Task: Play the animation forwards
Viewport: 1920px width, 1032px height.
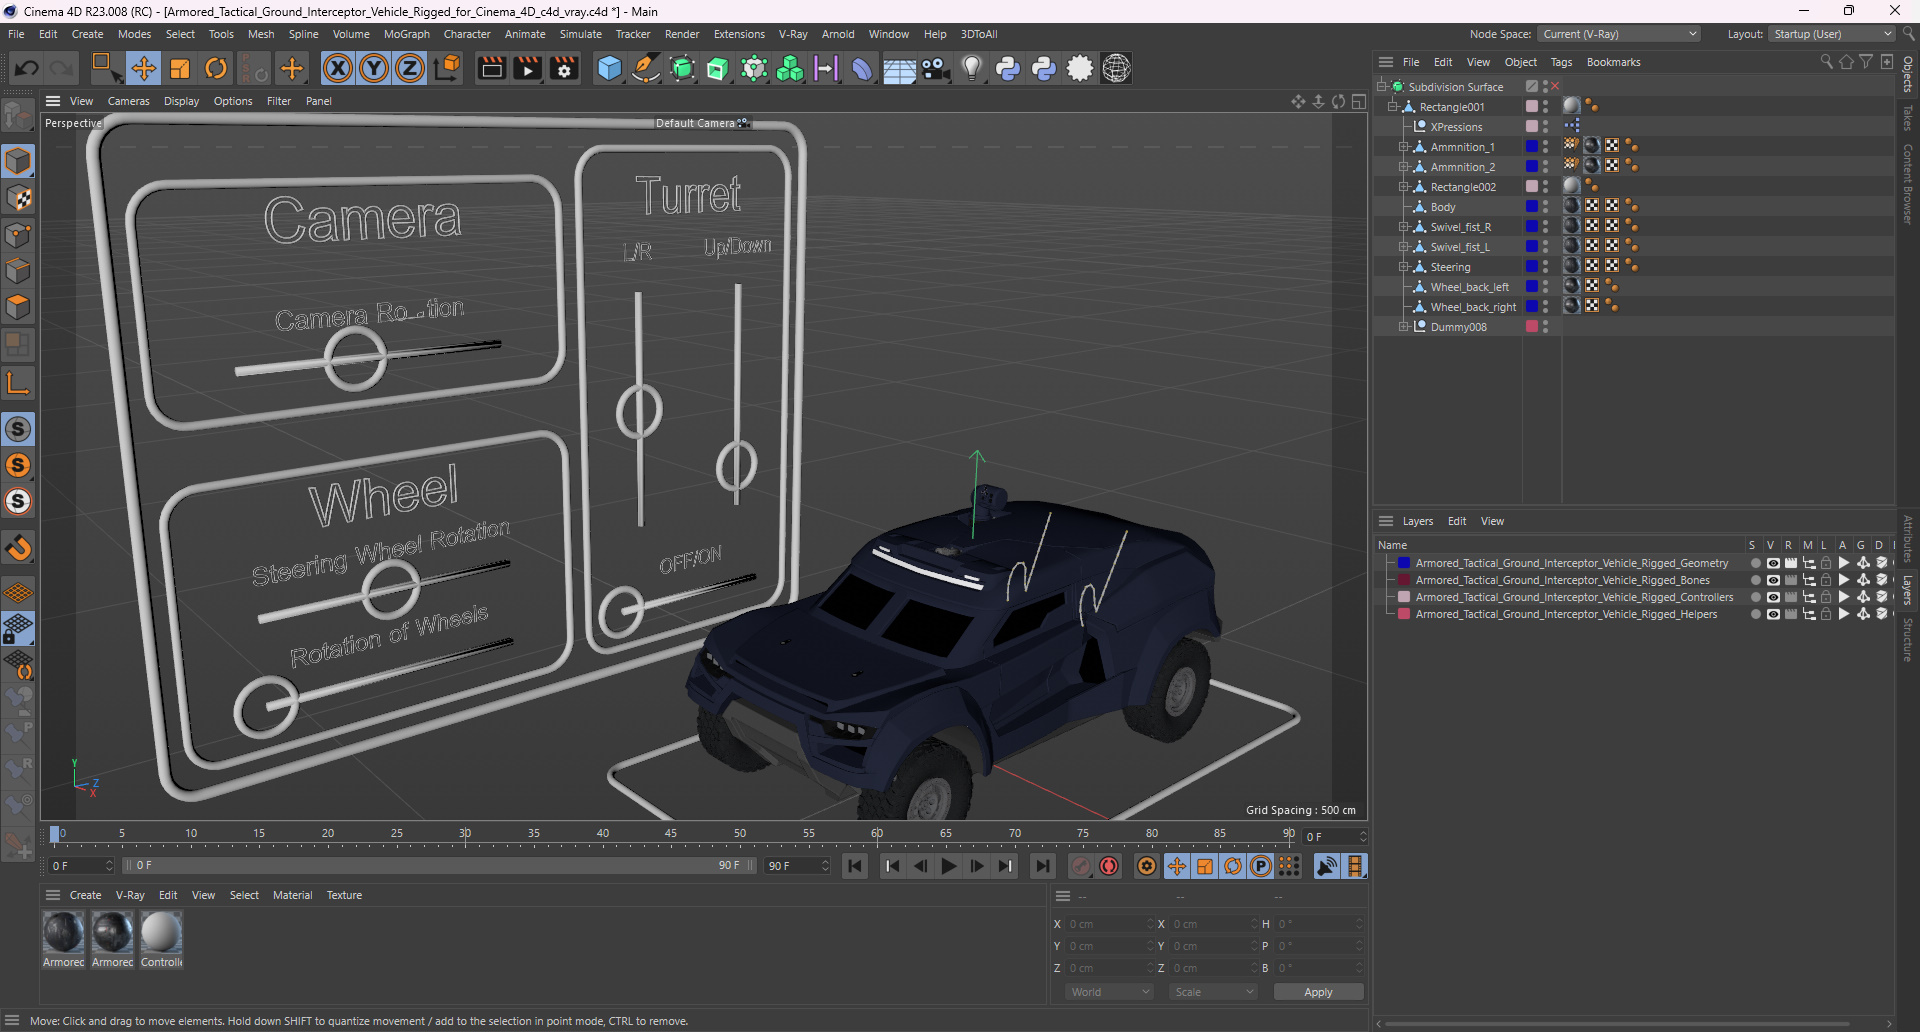Action: pos(949,866)
